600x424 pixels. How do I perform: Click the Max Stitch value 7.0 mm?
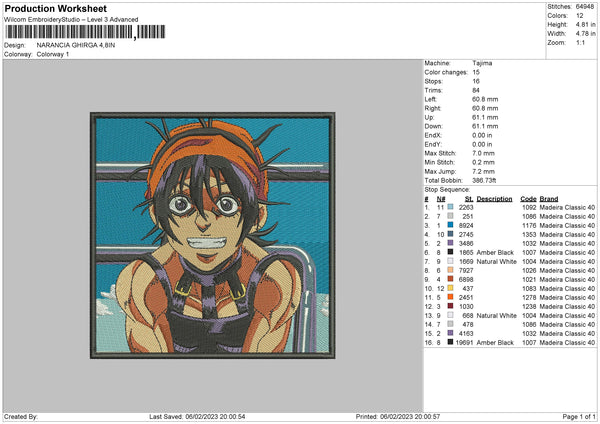(483, 153)
